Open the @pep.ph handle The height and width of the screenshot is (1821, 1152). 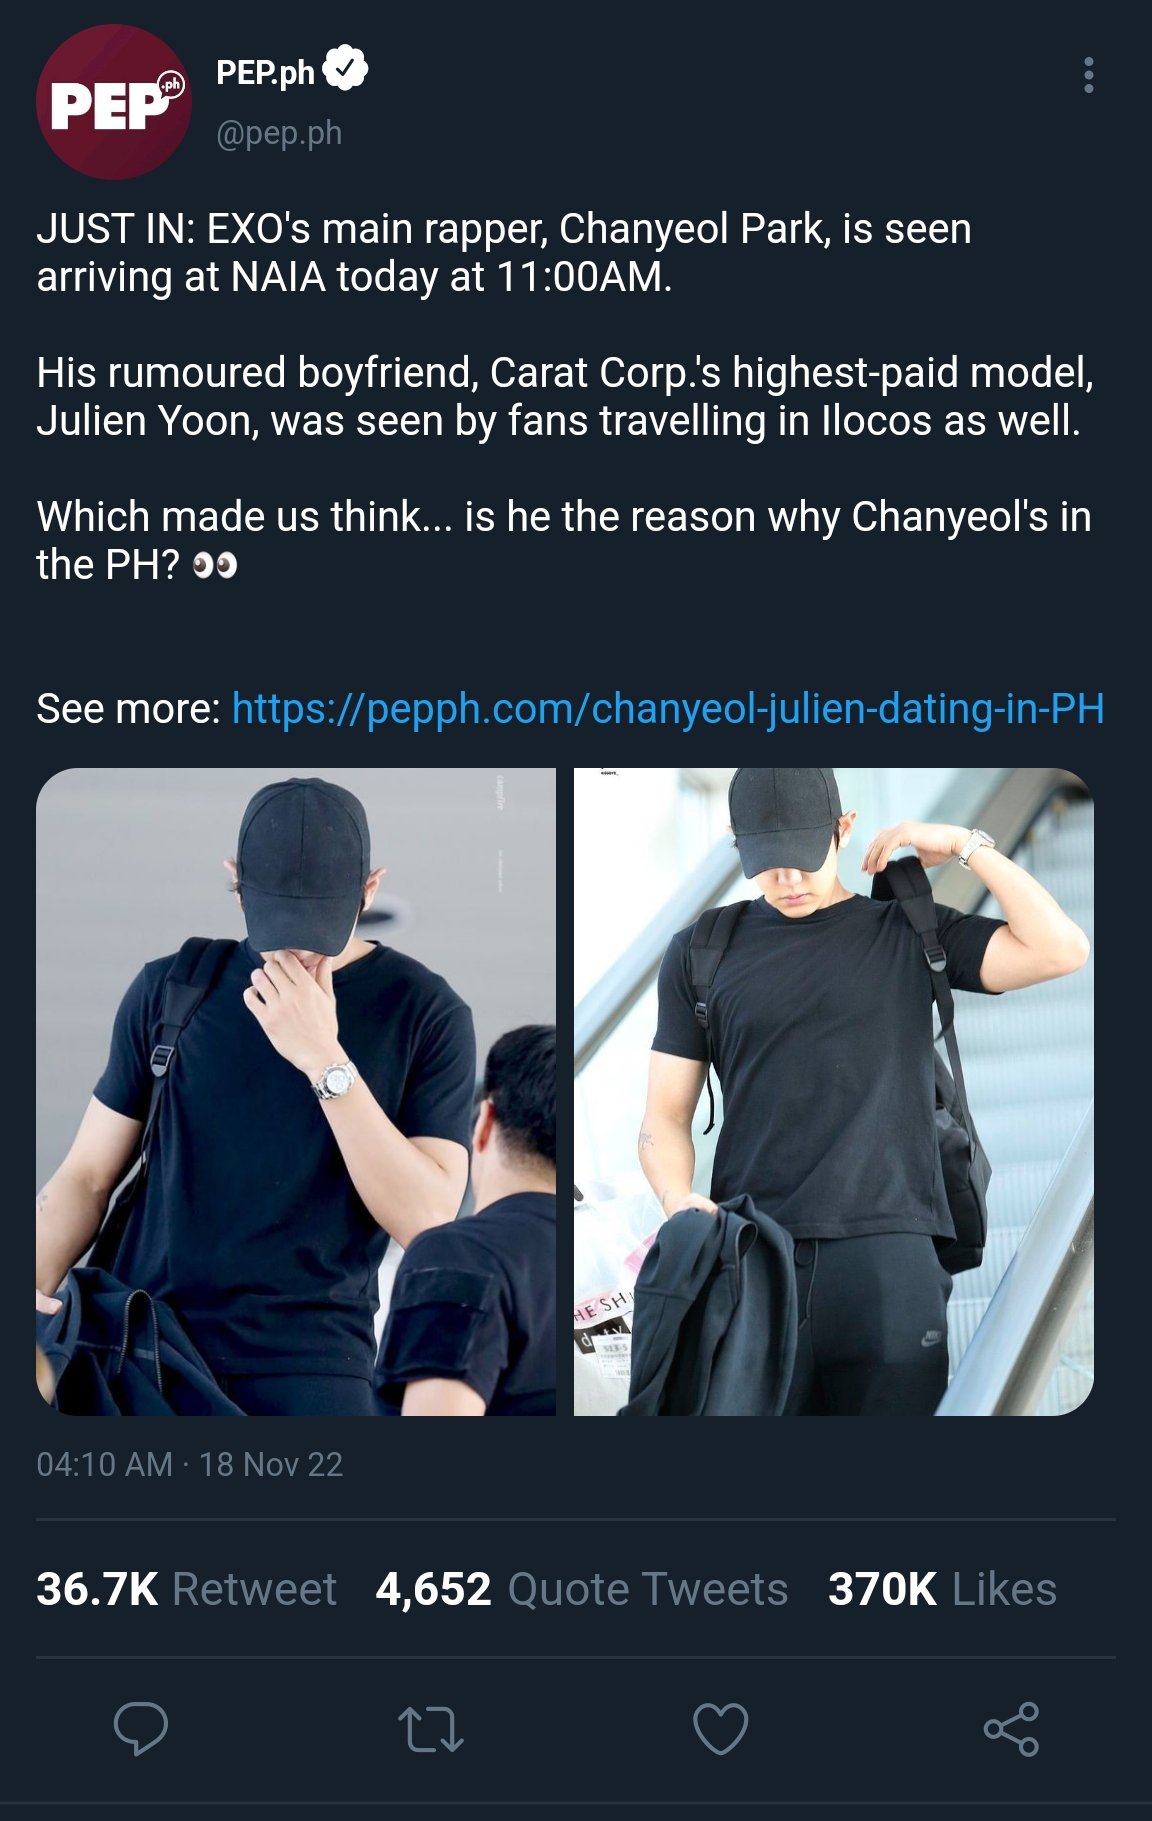tap(279, 132)
